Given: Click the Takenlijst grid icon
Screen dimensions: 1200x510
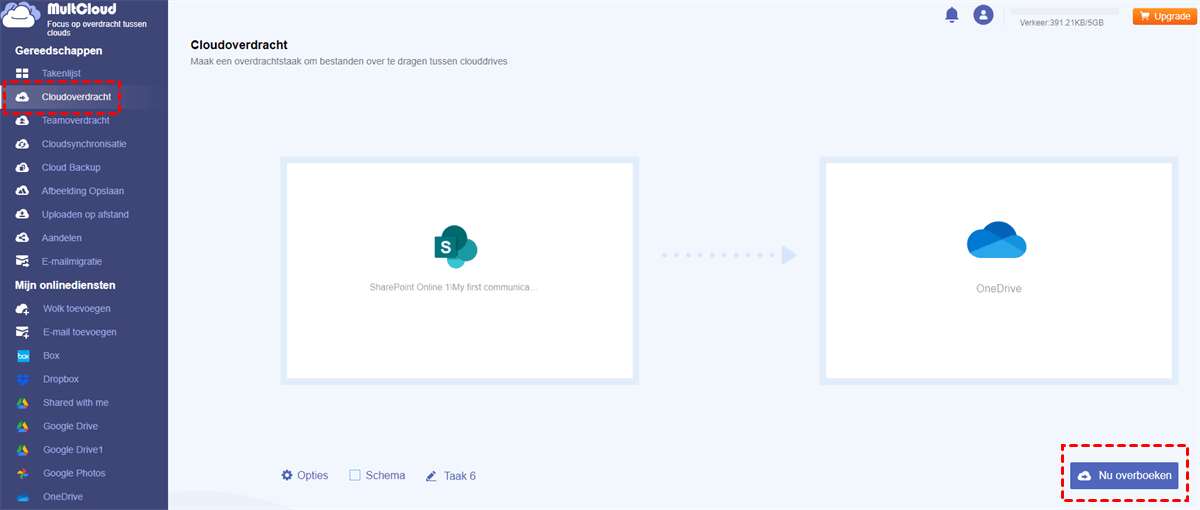Looking at the screenshot, I should pos(22,73).
